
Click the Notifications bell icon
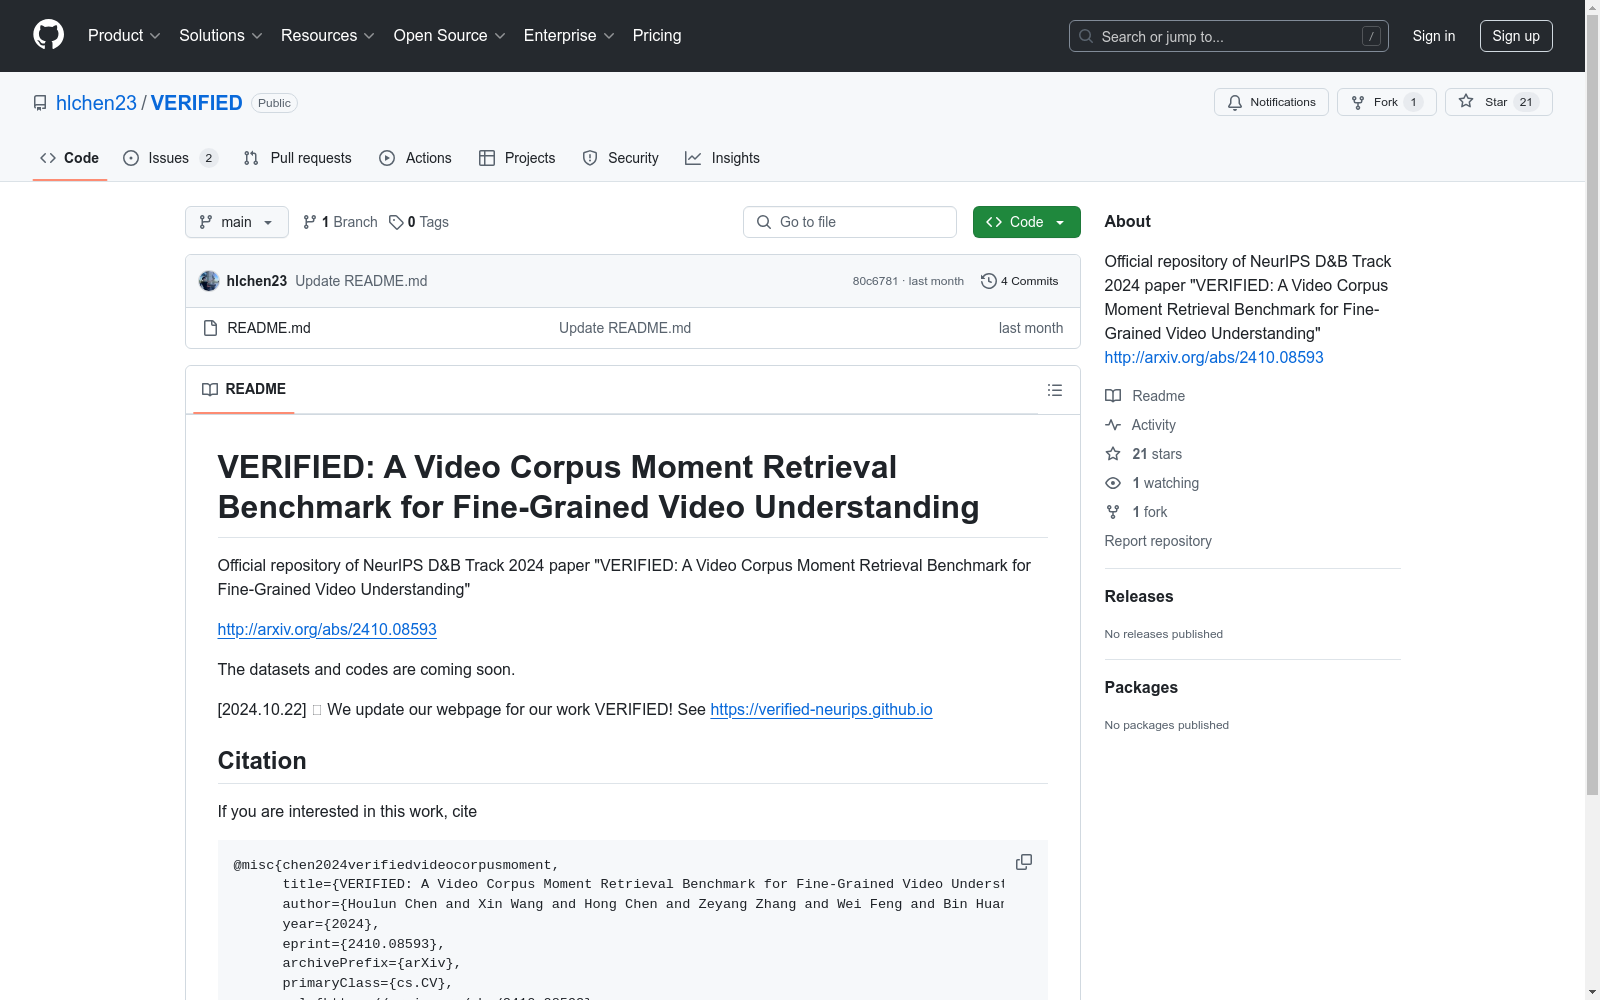1235,102
